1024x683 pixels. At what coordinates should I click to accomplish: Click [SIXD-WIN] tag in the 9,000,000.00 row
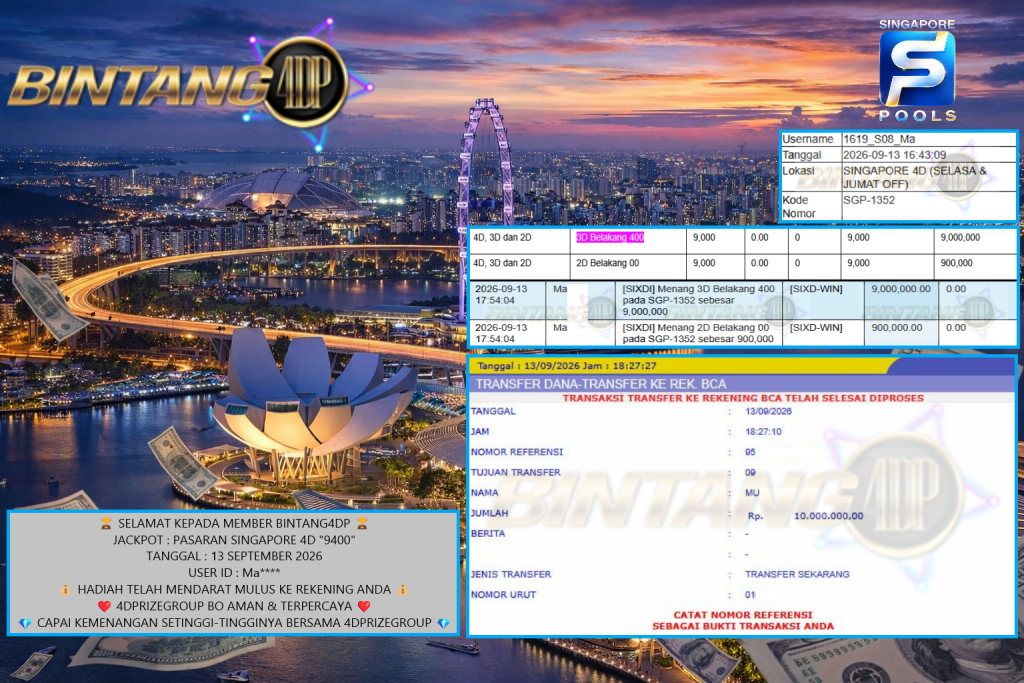click(816, 289)
